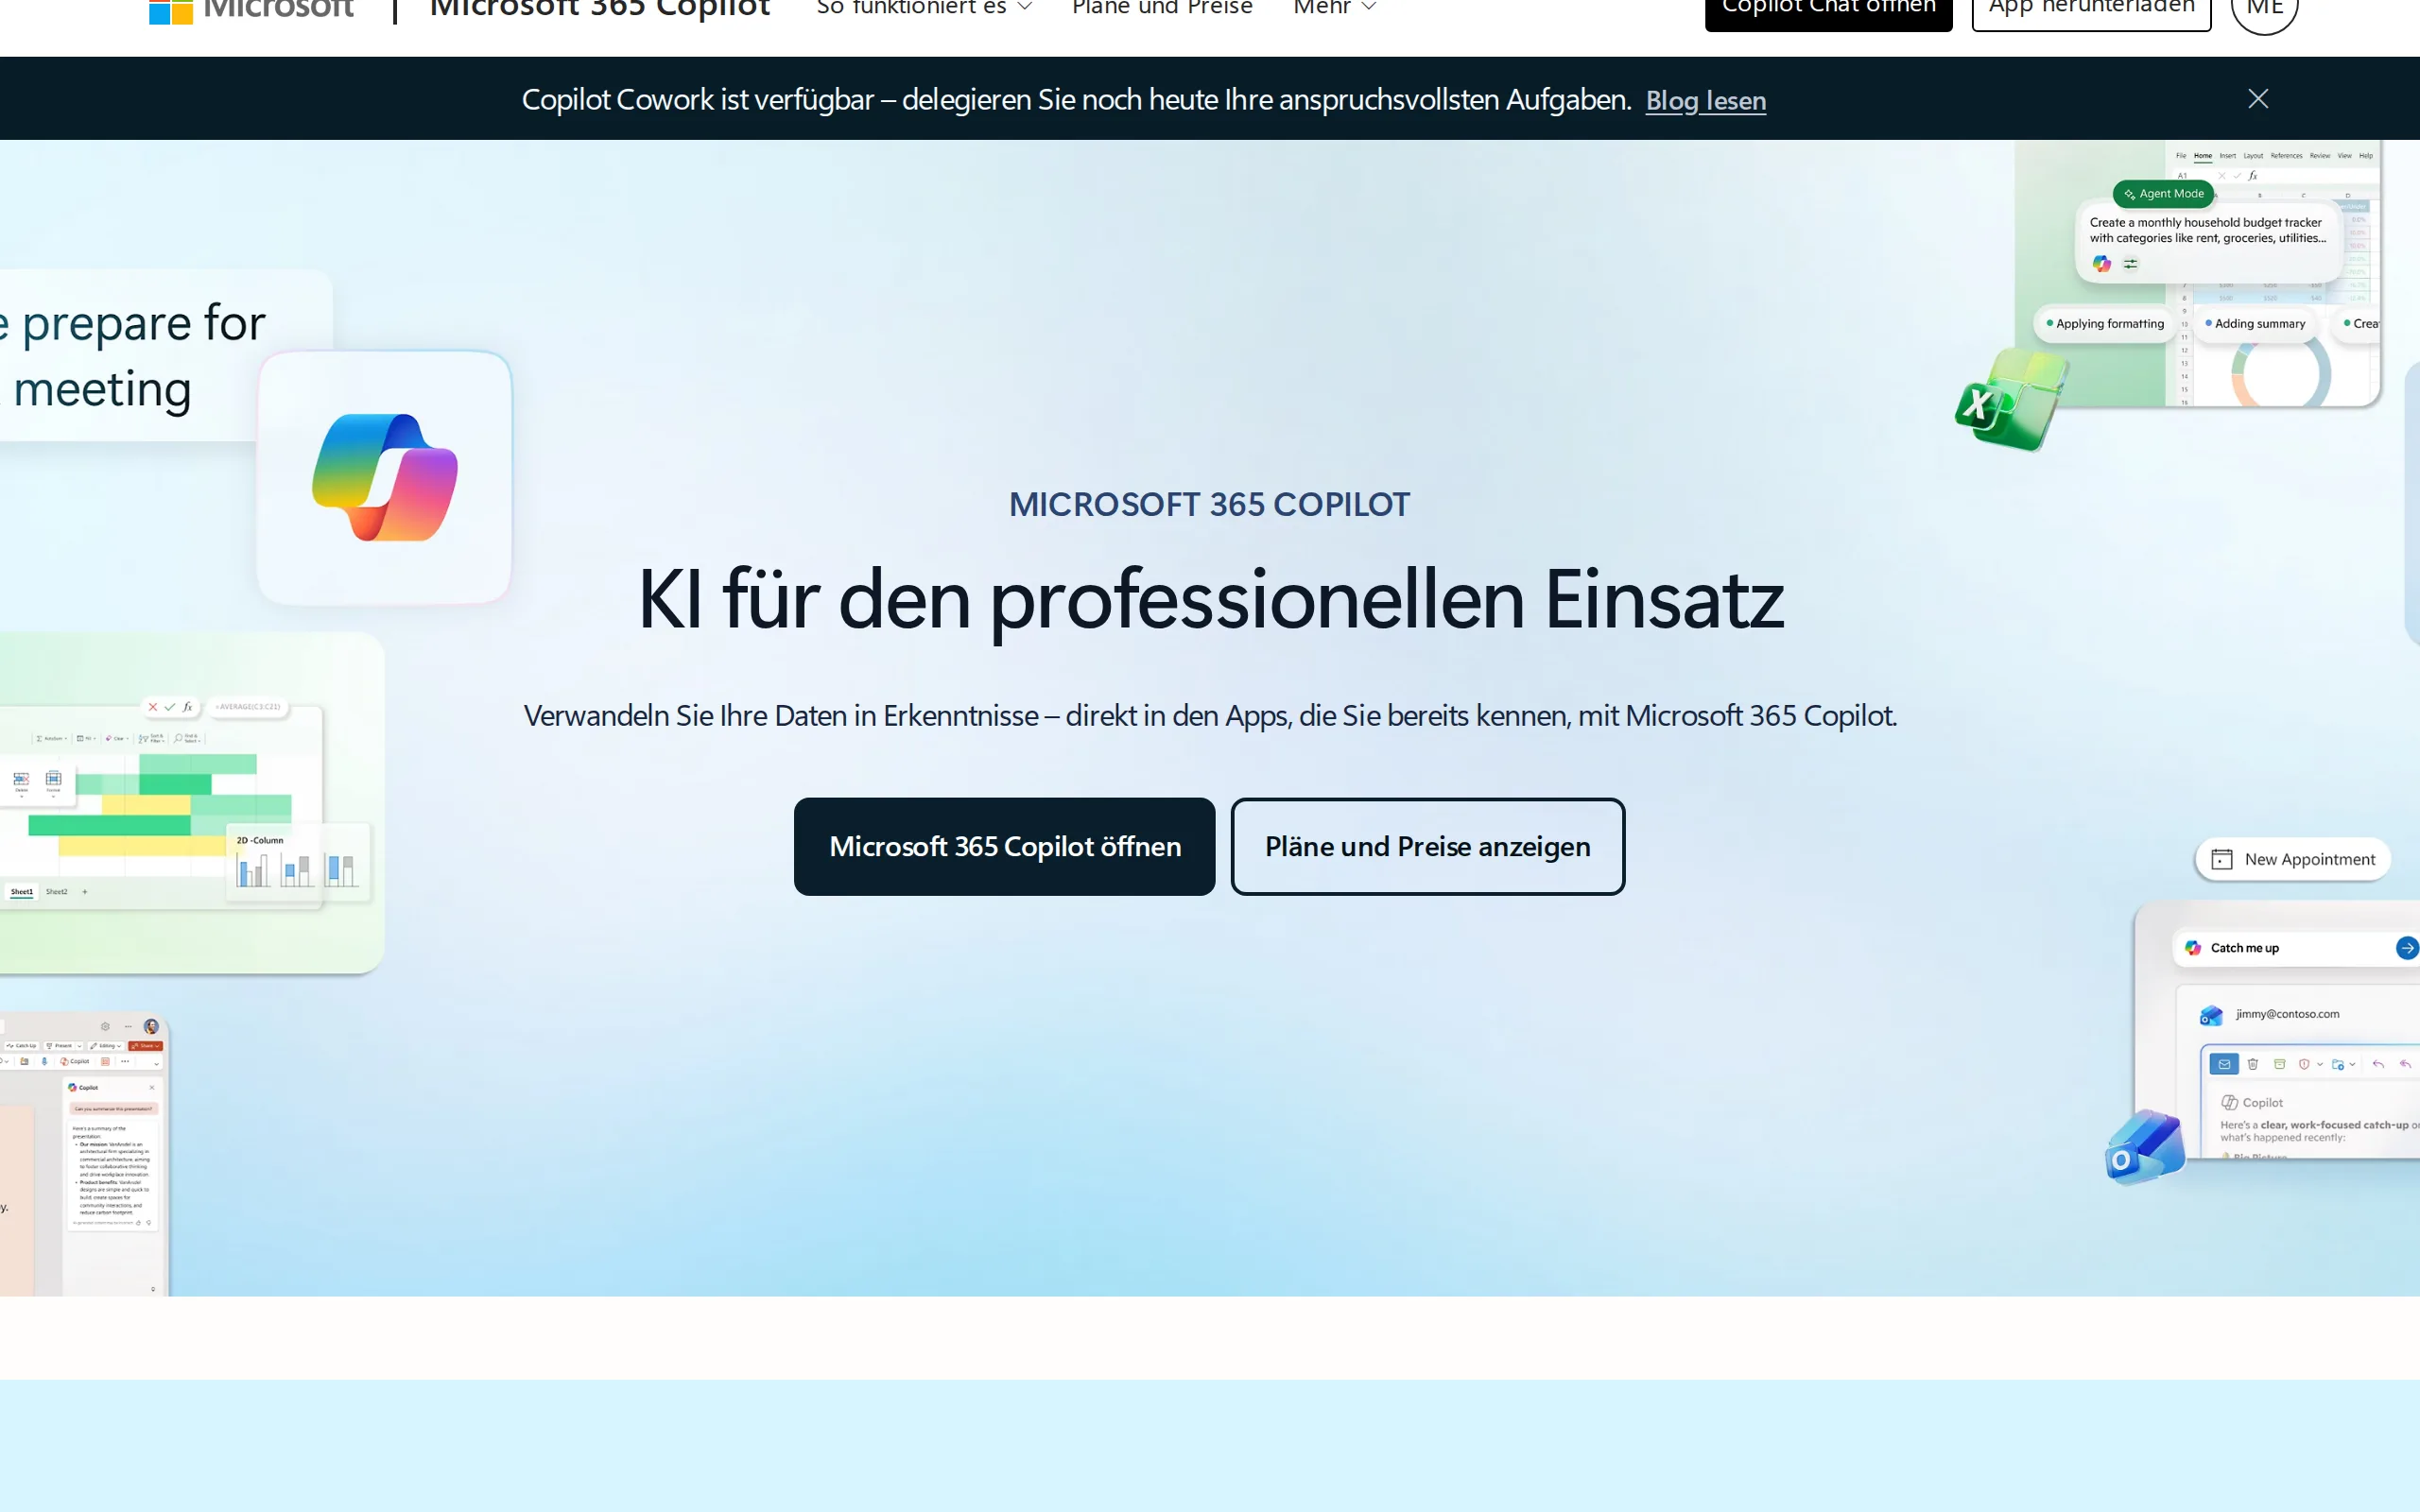Image resolution: width=2420 pixels, height=1512 pixels.
Task: Click the green Excel app icon
Action: (2010, 399)
